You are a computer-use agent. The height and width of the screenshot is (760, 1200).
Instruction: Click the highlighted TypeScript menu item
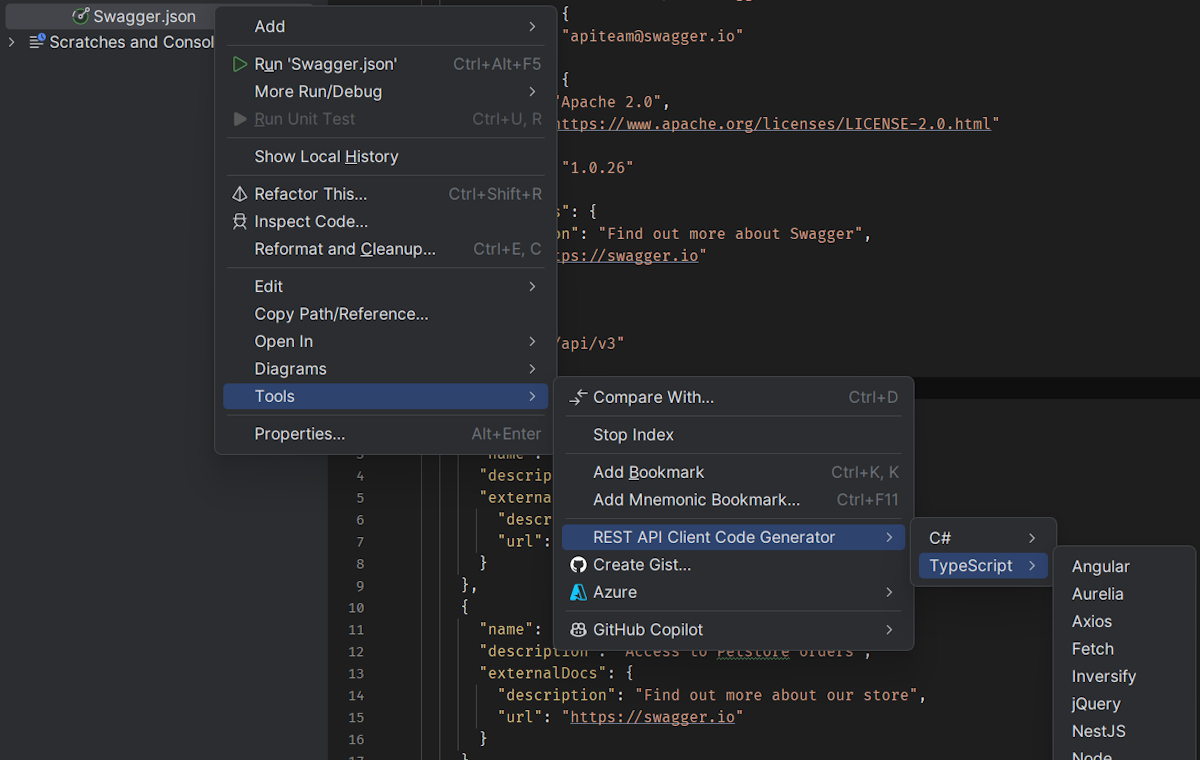click(982, 566)
